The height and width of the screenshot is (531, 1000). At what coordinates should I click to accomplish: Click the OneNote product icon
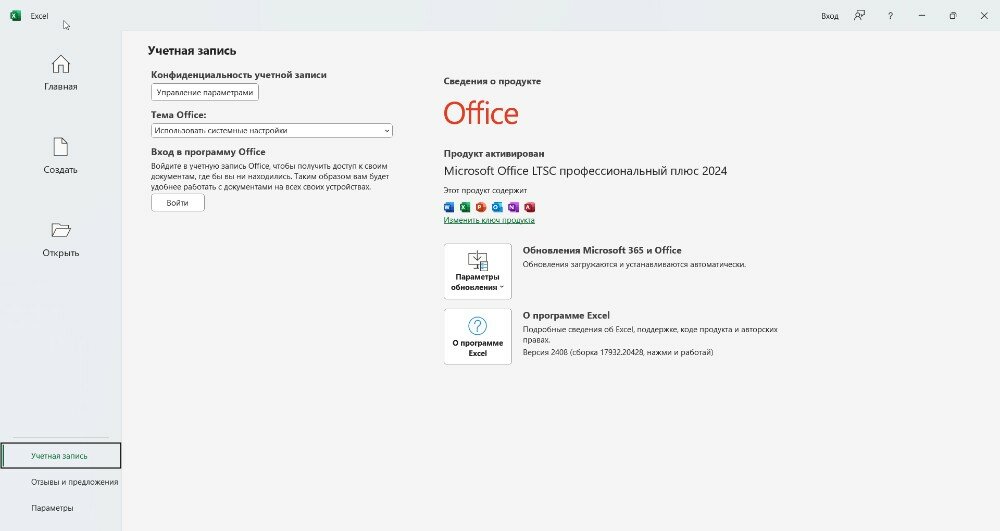[513, 207]
